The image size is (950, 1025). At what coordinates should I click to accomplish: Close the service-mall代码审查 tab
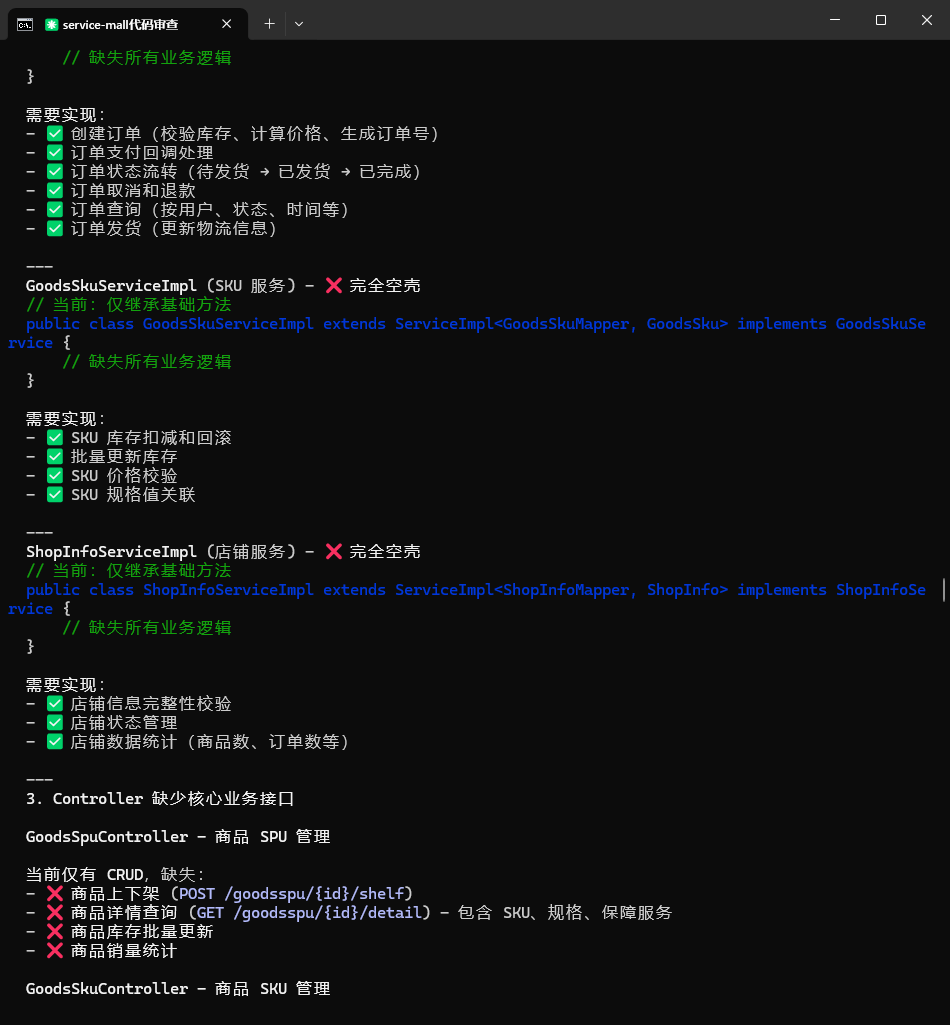coord(227,23)
